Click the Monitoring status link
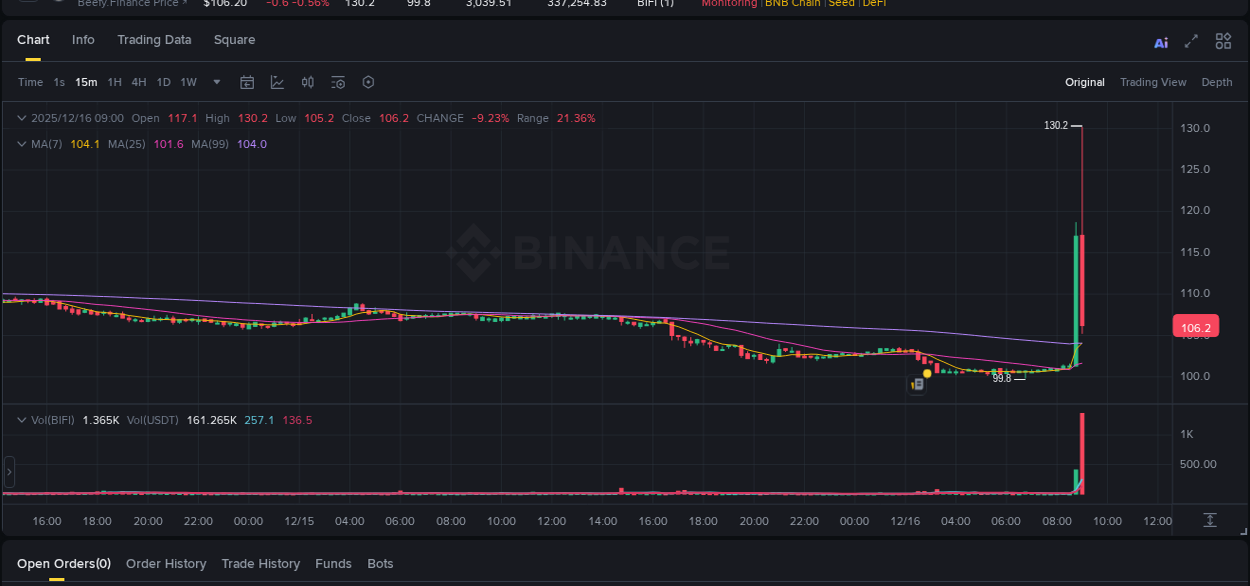The width and height of the screenshot is (1250, 586). (729, 4)
